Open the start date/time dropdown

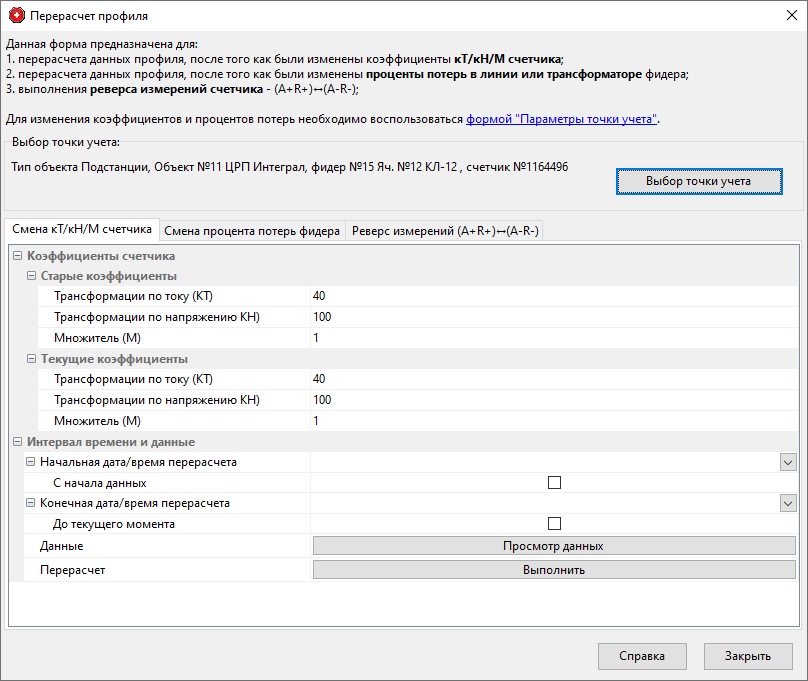tap(788, 461)
